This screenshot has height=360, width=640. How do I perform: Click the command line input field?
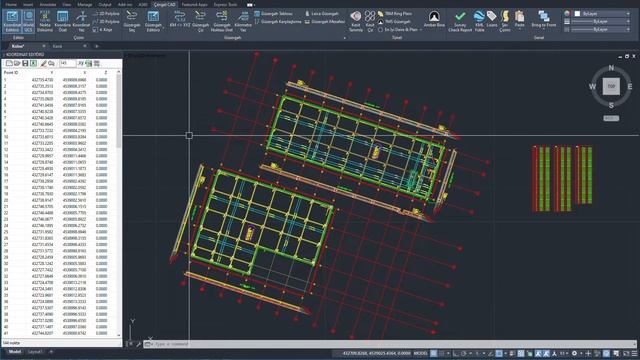(x=390, y=344)
